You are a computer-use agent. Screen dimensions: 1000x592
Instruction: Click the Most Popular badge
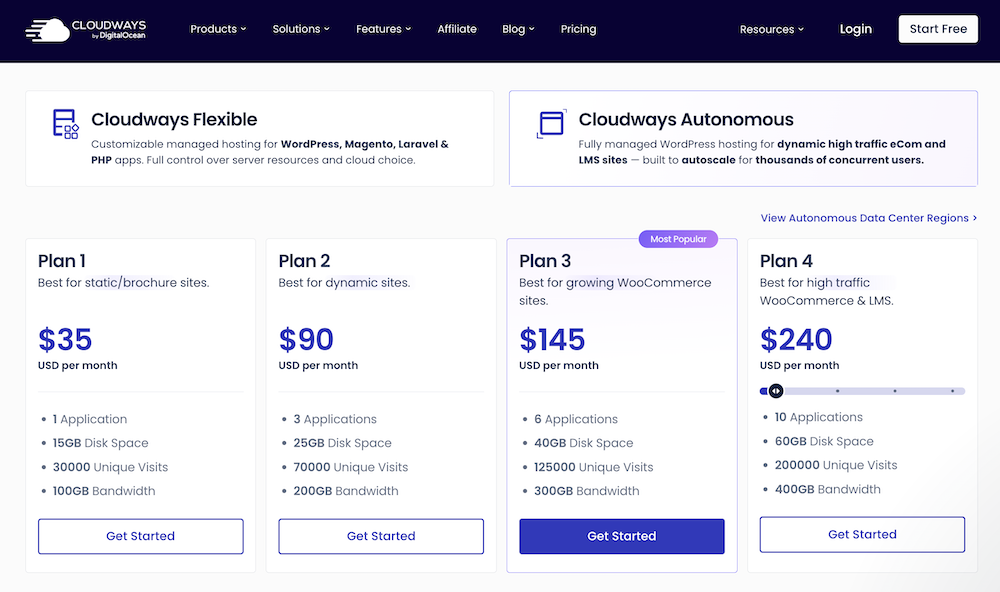pyautogui.click(x=678, y=239)
